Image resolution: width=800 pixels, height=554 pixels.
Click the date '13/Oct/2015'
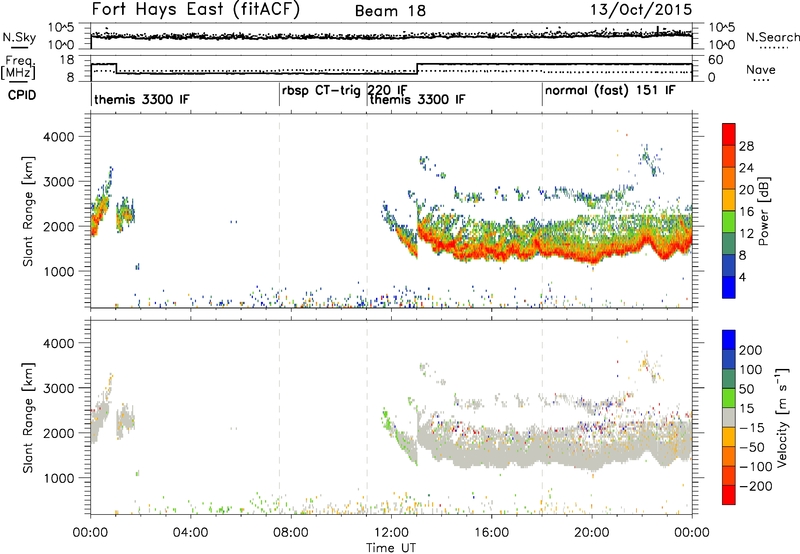pos(641,10)
